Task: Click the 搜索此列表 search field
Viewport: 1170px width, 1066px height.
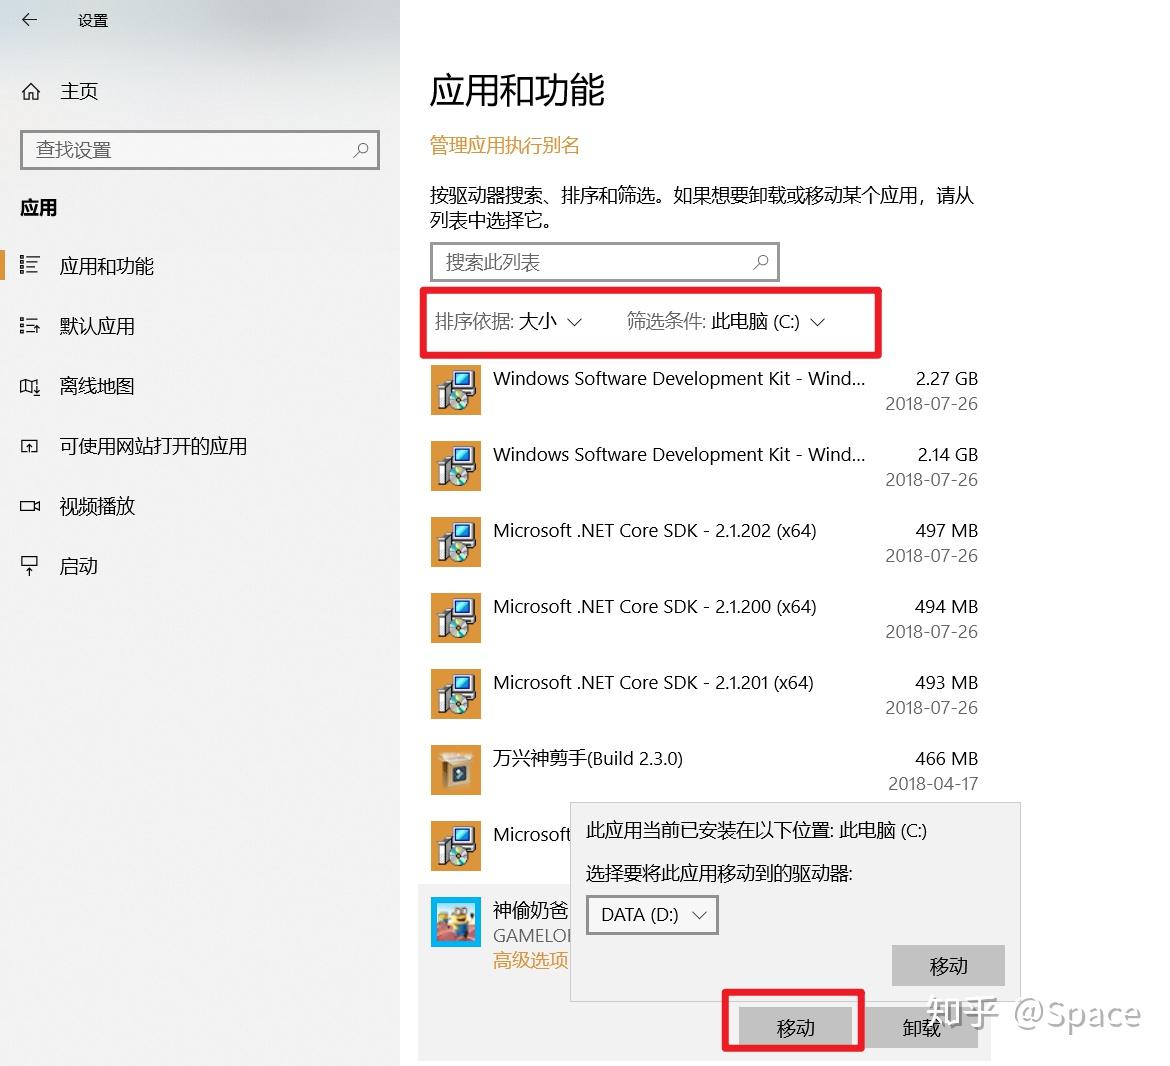Action: click(x=604, y=262)
